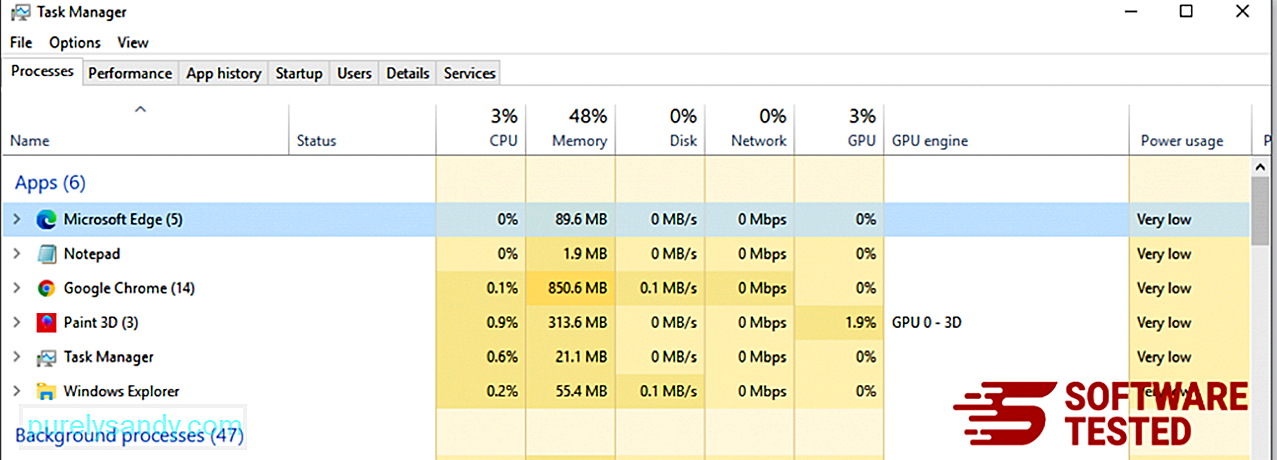This screenshot has height=460, width=1277.
Task: Switch to the Performance tab
Action: (x=130, y=73)
